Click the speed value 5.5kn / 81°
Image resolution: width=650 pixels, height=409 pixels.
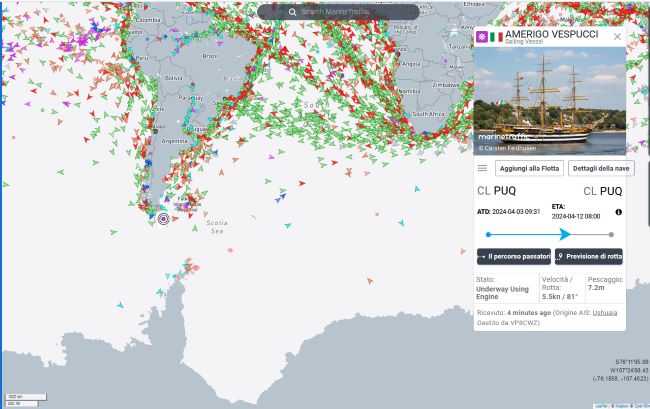point(560,297)
